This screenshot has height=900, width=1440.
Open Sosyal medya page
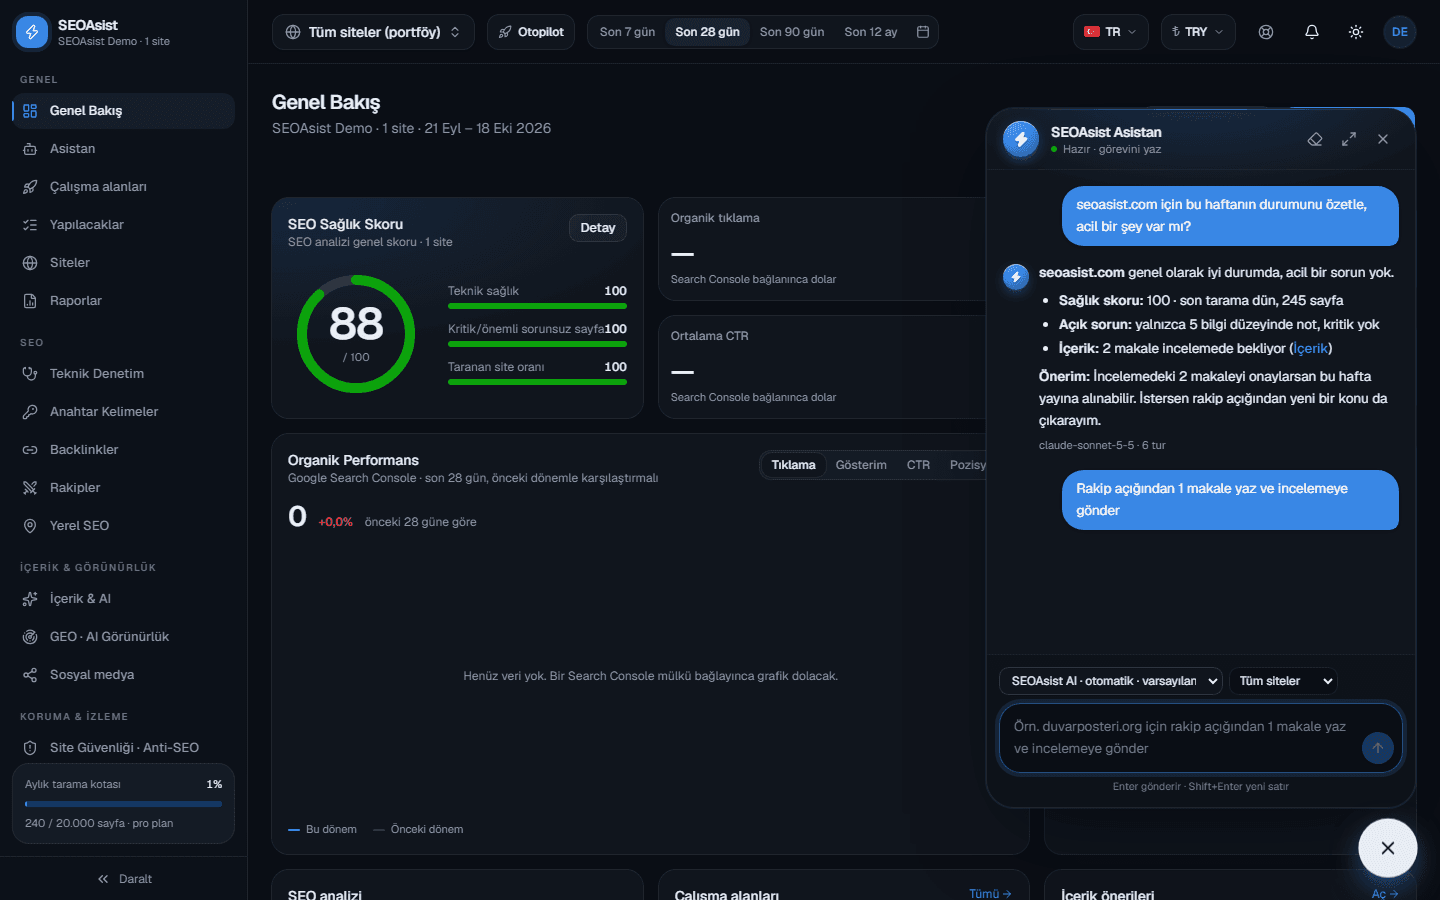pyautogui.click(x=123, y=675)
